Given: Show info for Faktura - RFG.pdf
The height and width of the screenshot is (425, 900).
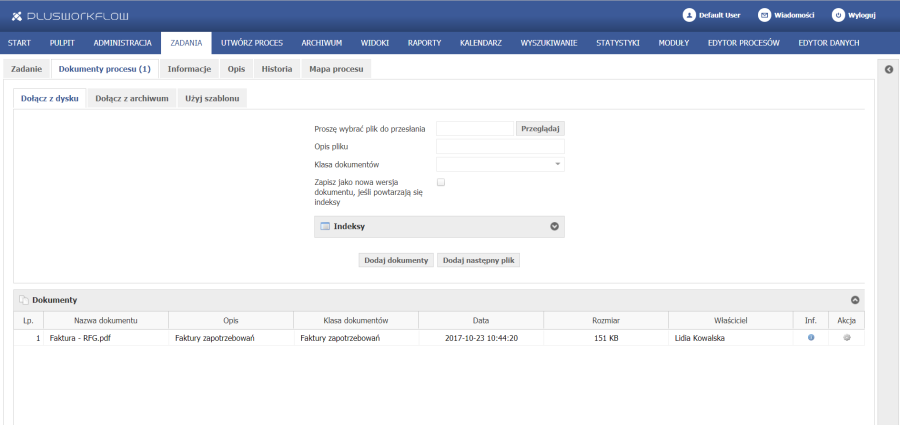Looking at the screenshot, I should point(811,338).
